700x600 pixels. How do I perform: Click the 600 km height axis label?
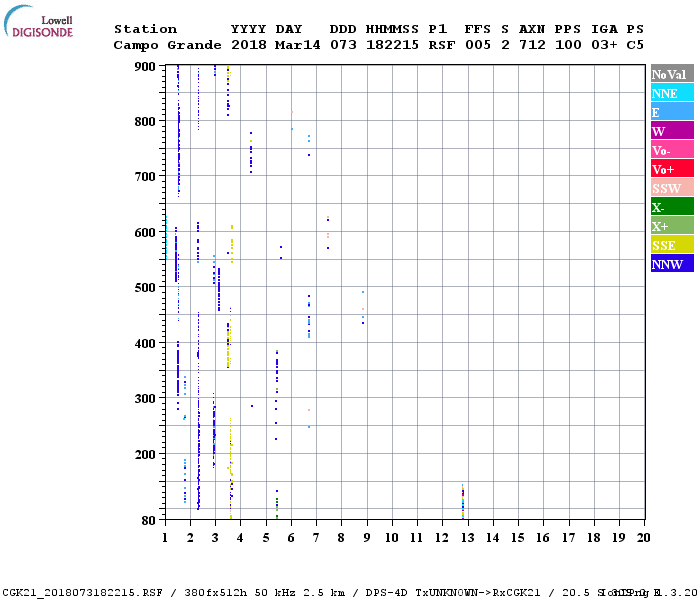(145, 232)
